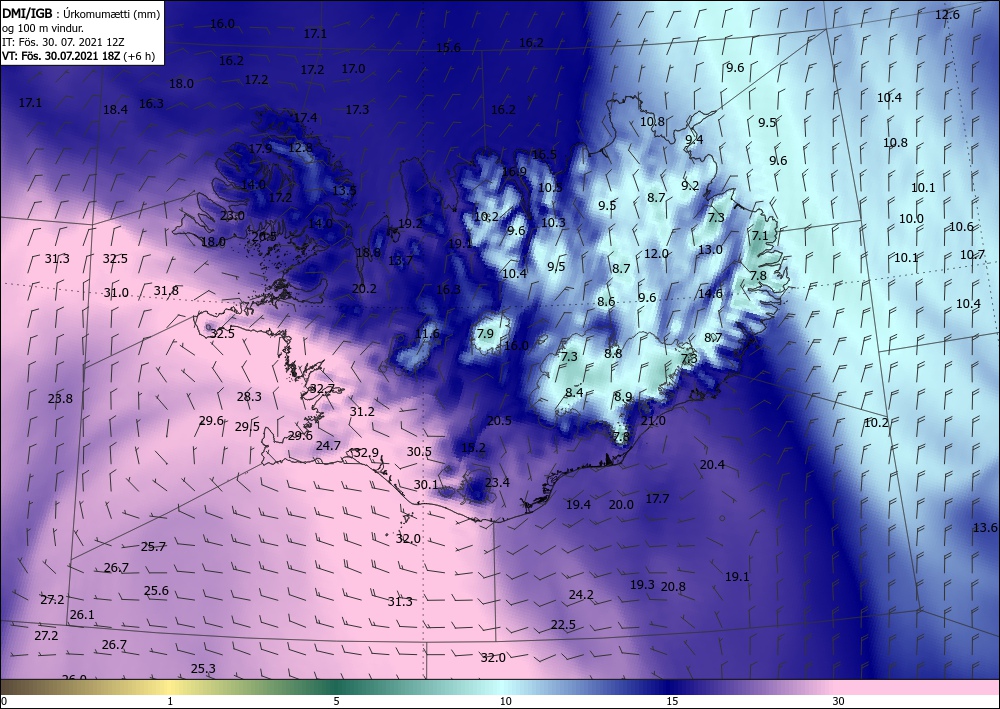Click the 5 tick label on color scale

[x=336, y=701]
